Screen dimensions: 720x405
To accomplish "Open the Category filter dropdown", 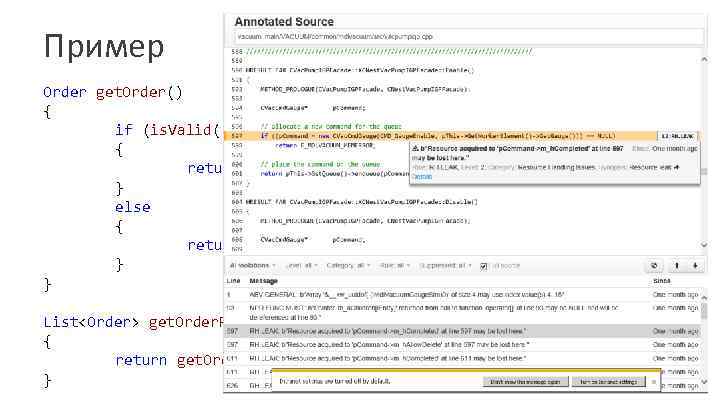I will 348,265.
